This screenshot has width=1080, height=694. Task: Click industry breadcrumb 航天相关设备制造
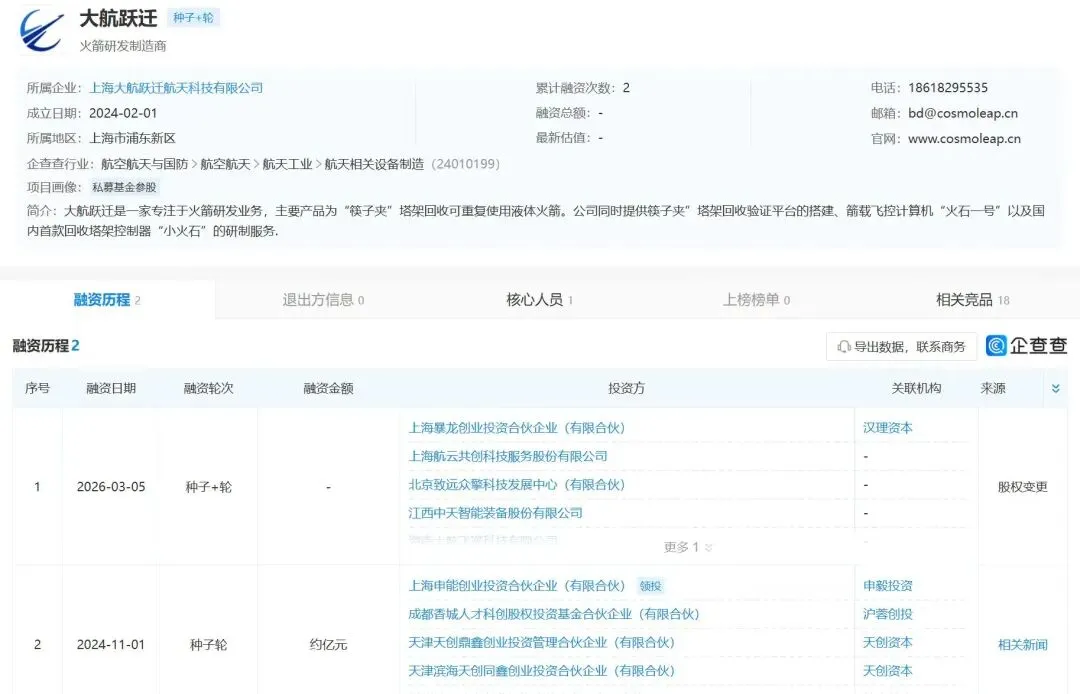374,164
